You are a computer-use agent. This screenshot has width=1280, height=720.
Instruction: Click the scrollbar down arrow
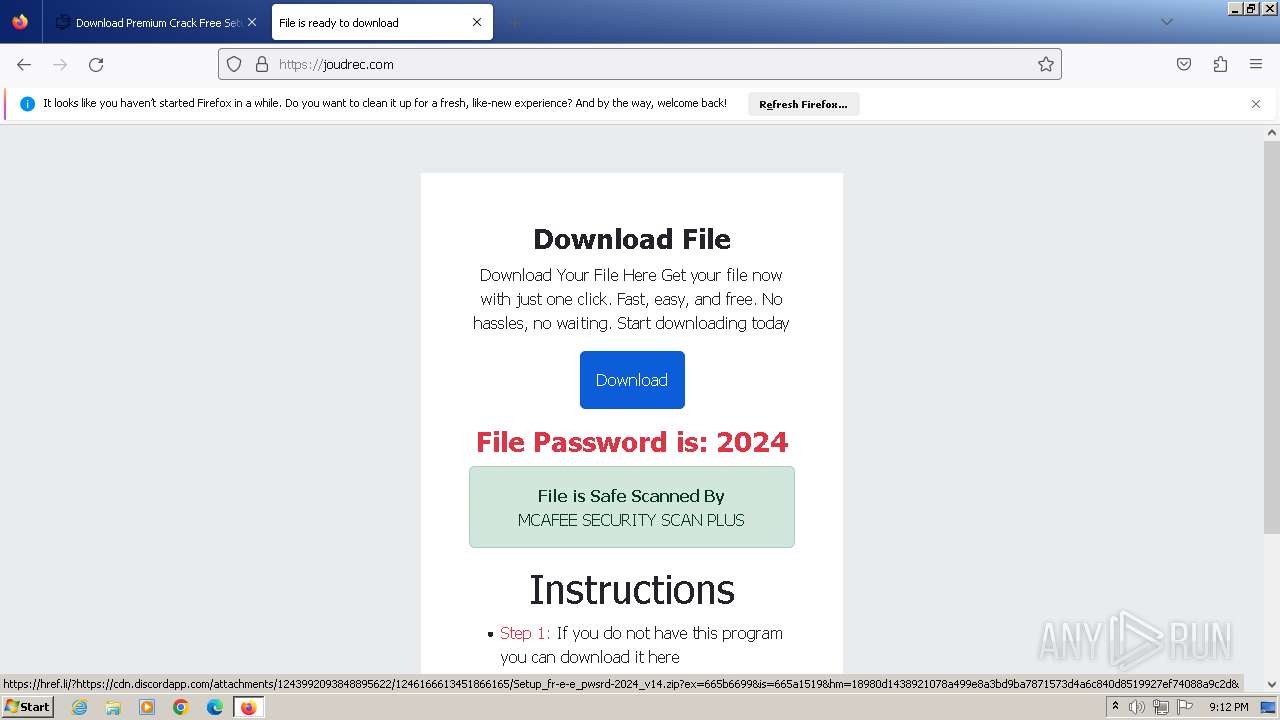[x=1272, y=685]
